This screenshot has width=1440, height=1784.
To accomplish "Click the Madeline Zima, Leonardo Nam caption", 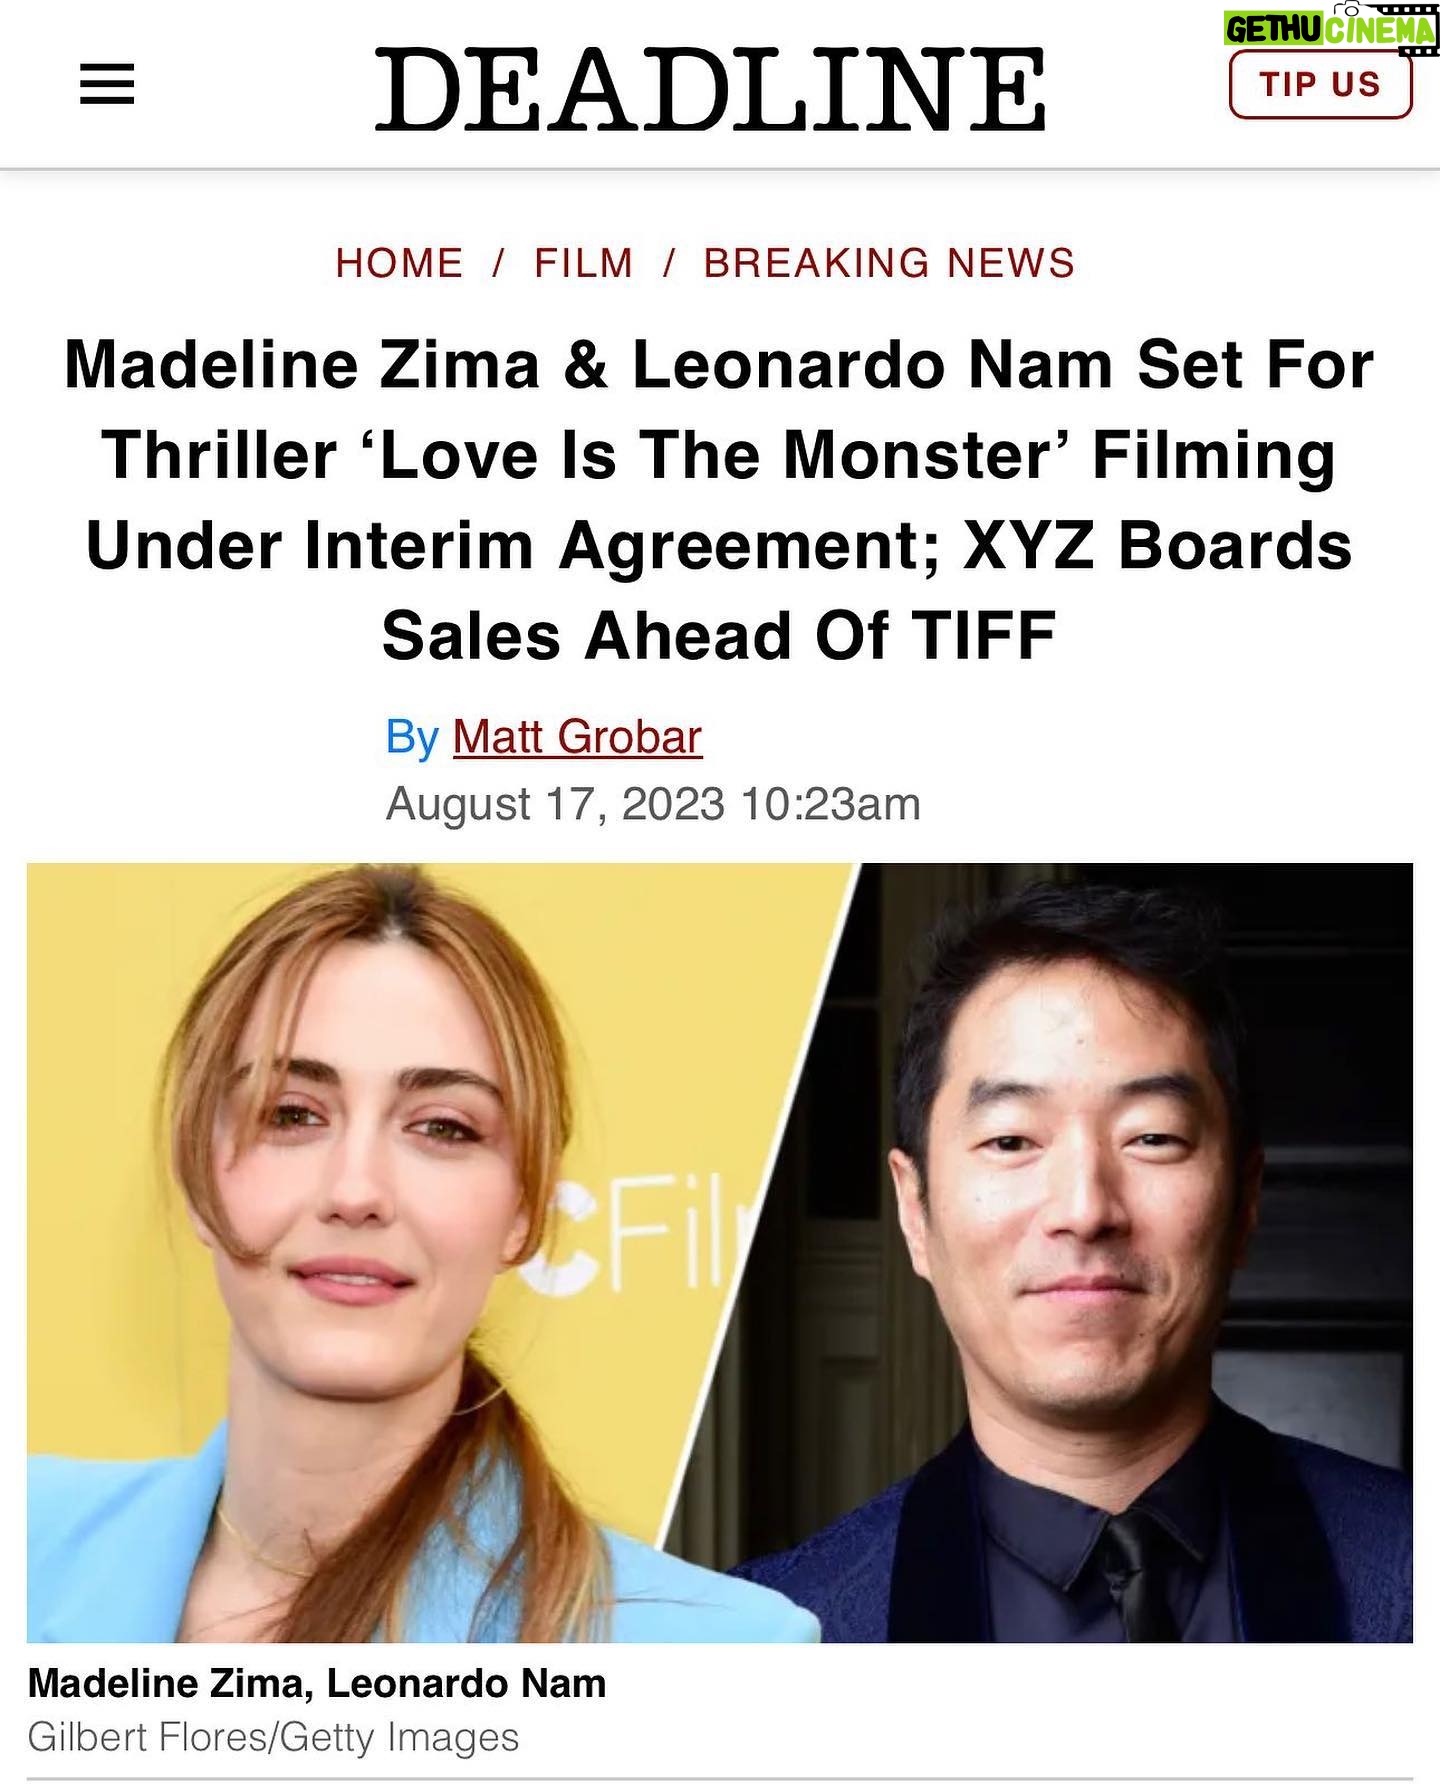I will coord(317,1683).
